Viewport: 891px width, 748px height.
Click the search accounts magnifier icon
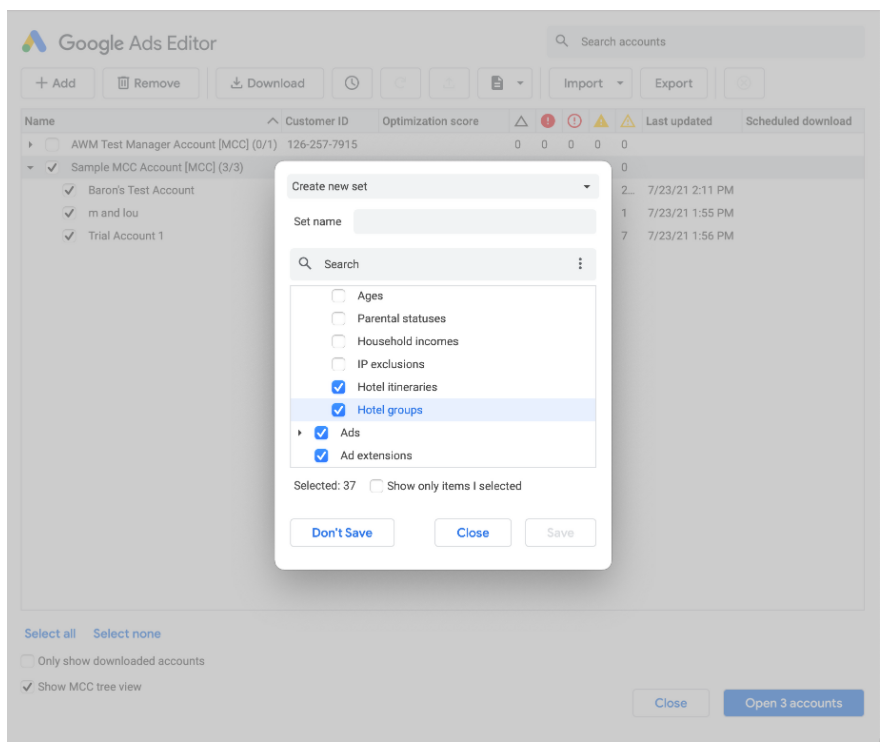(x=561, y=41)
